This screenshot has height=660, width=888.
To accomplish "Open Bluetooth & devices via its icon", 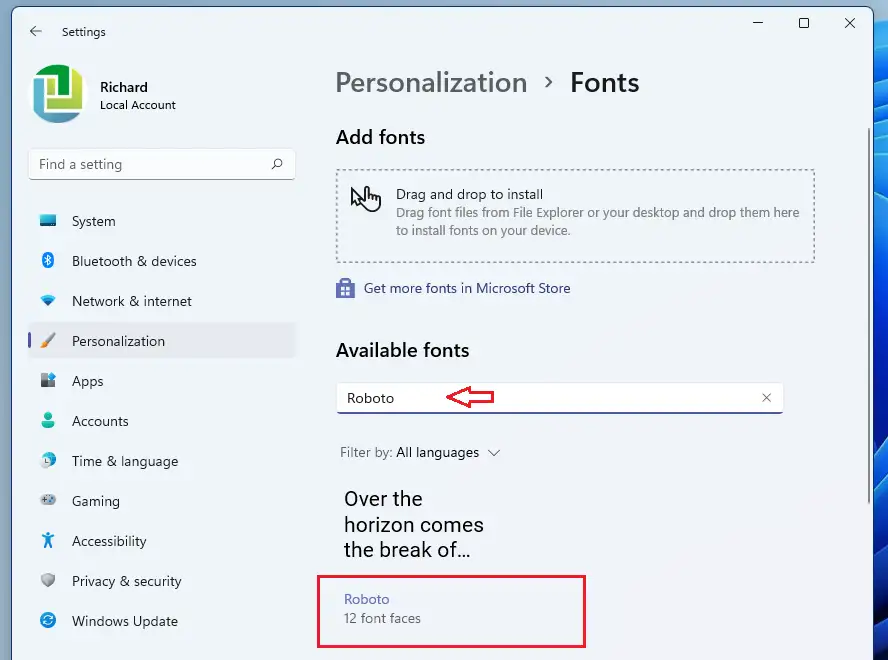I will pos(48,261).
